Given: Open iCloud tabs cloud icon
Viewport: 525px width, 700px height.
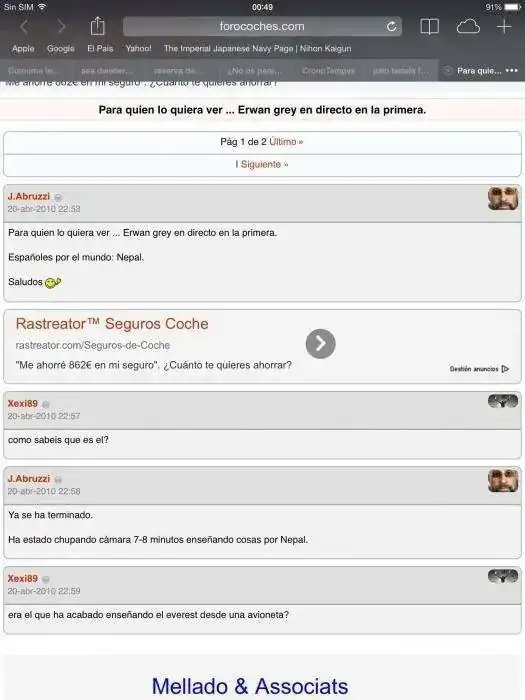Looking at the screenshot, I should (x=468, y=27).
